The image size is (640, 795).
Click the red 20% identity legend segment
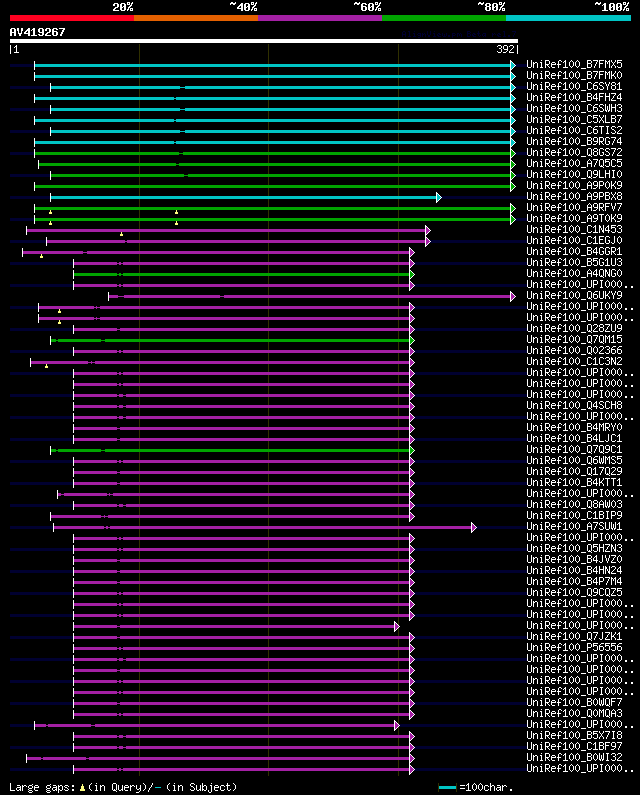point(72,18)
